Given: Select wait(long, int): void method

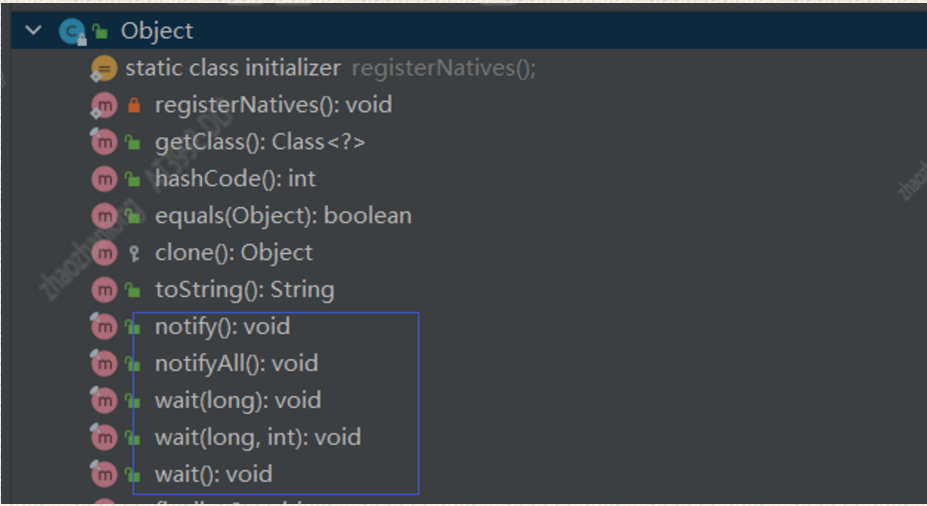Looking at the screenshot, I should [258, 437].
